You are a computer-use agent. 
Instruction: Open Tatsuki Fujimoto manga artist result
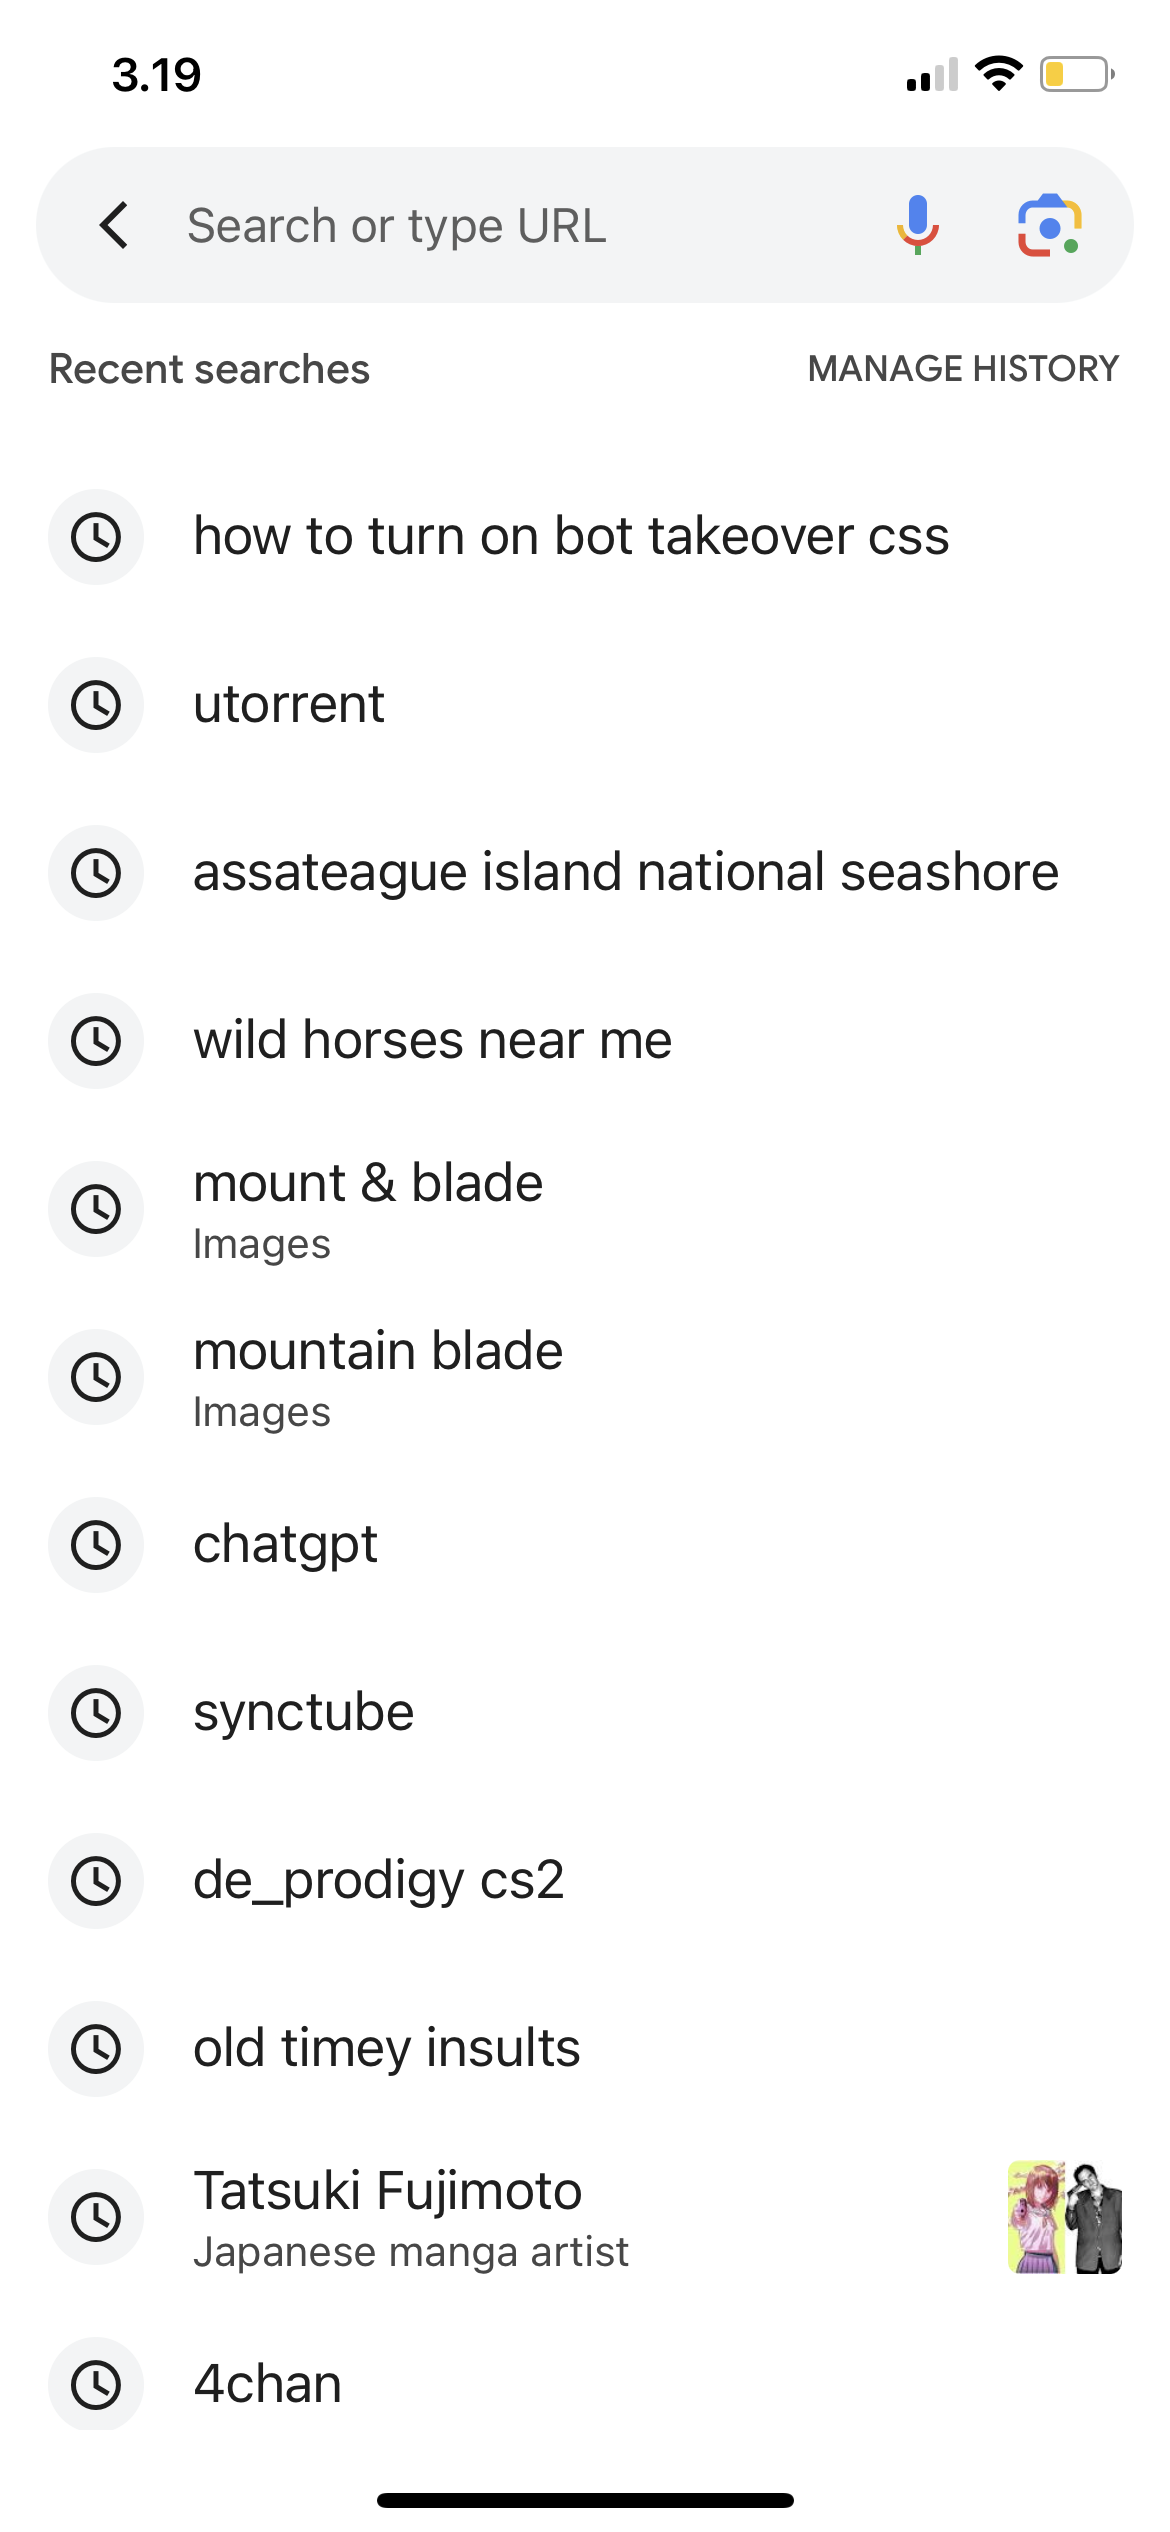pos(585,2217)
